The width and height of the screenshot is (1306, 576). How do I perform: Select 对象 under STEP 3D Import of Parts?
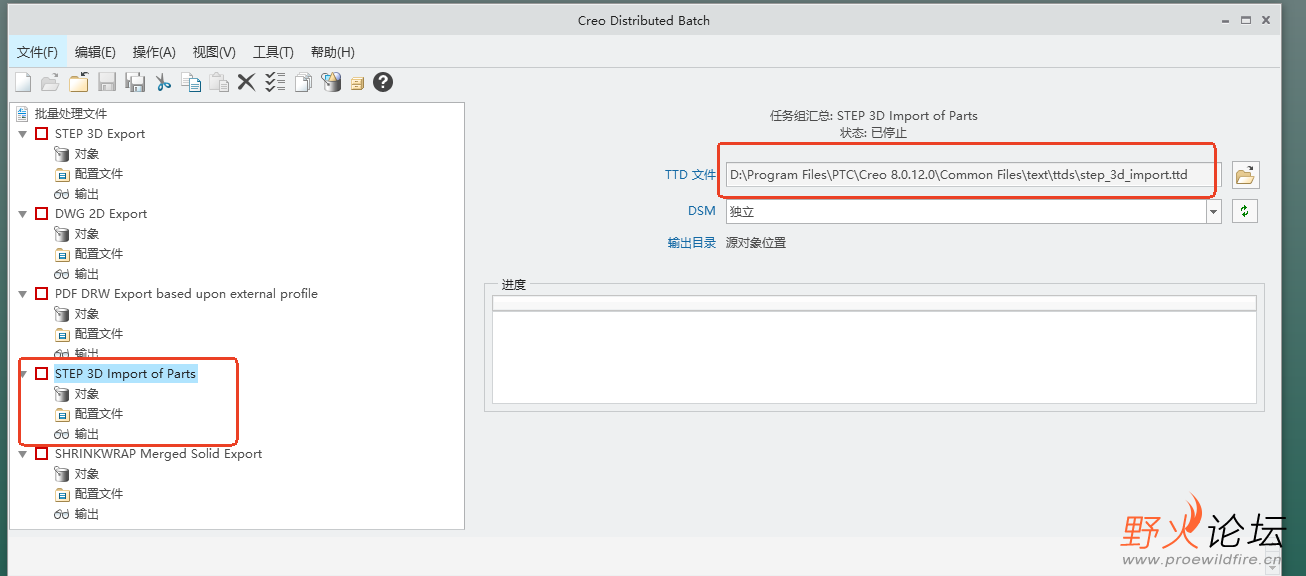pos(87,394)
